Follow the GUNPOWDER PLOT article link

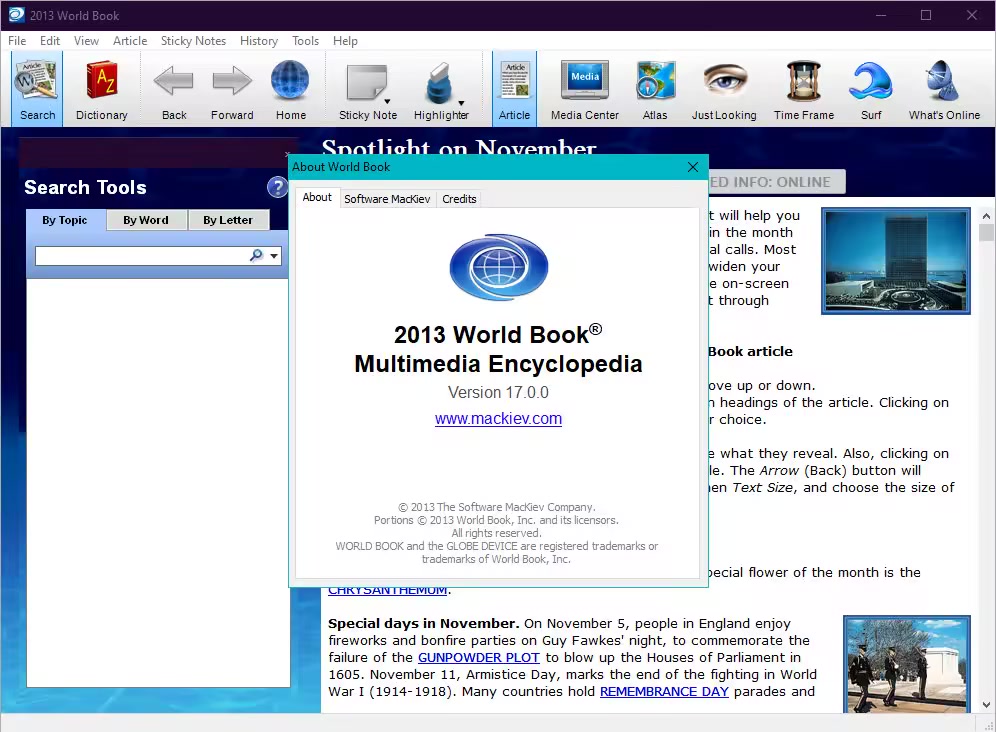click(478, 657)
